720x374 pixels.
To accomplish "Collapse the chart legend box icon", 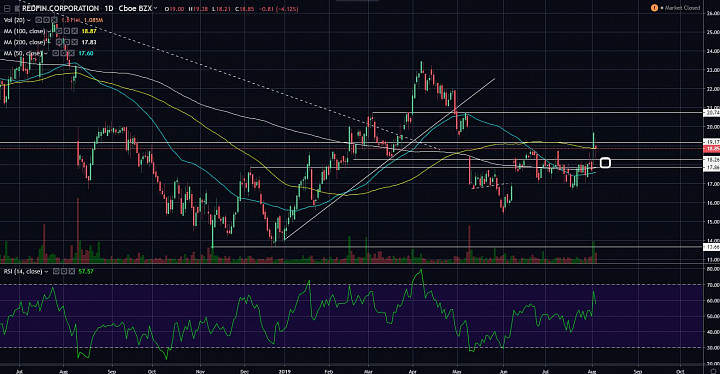I will [x=7, y=8].
